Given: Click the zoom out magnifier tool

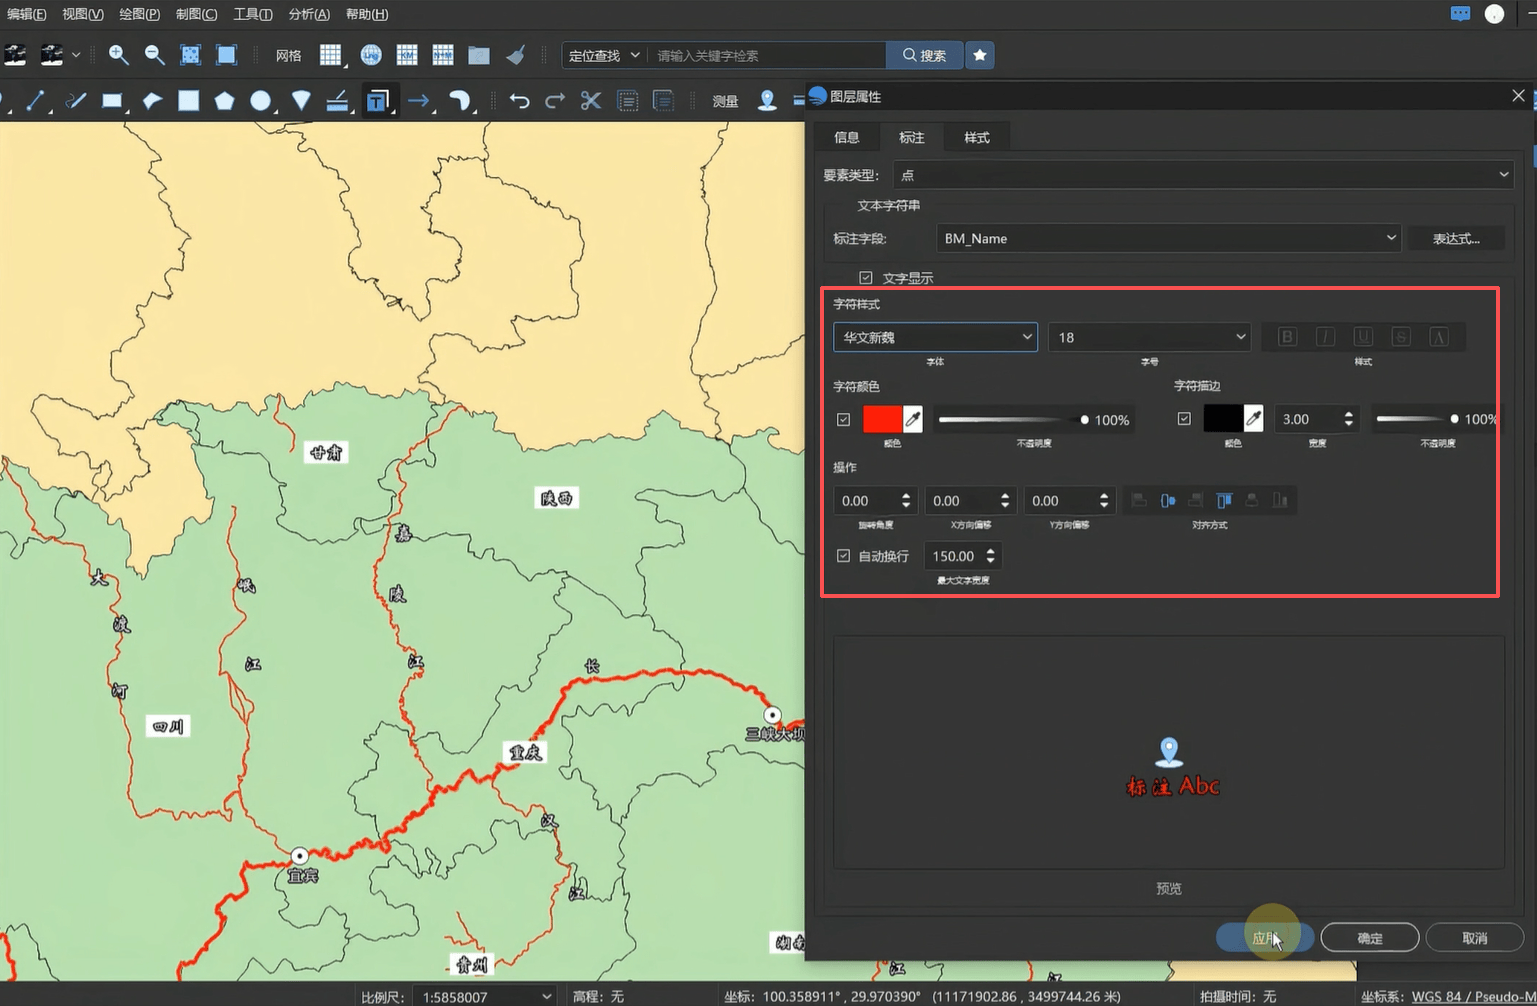Looking at the screenshot, I should click(154, 55).
